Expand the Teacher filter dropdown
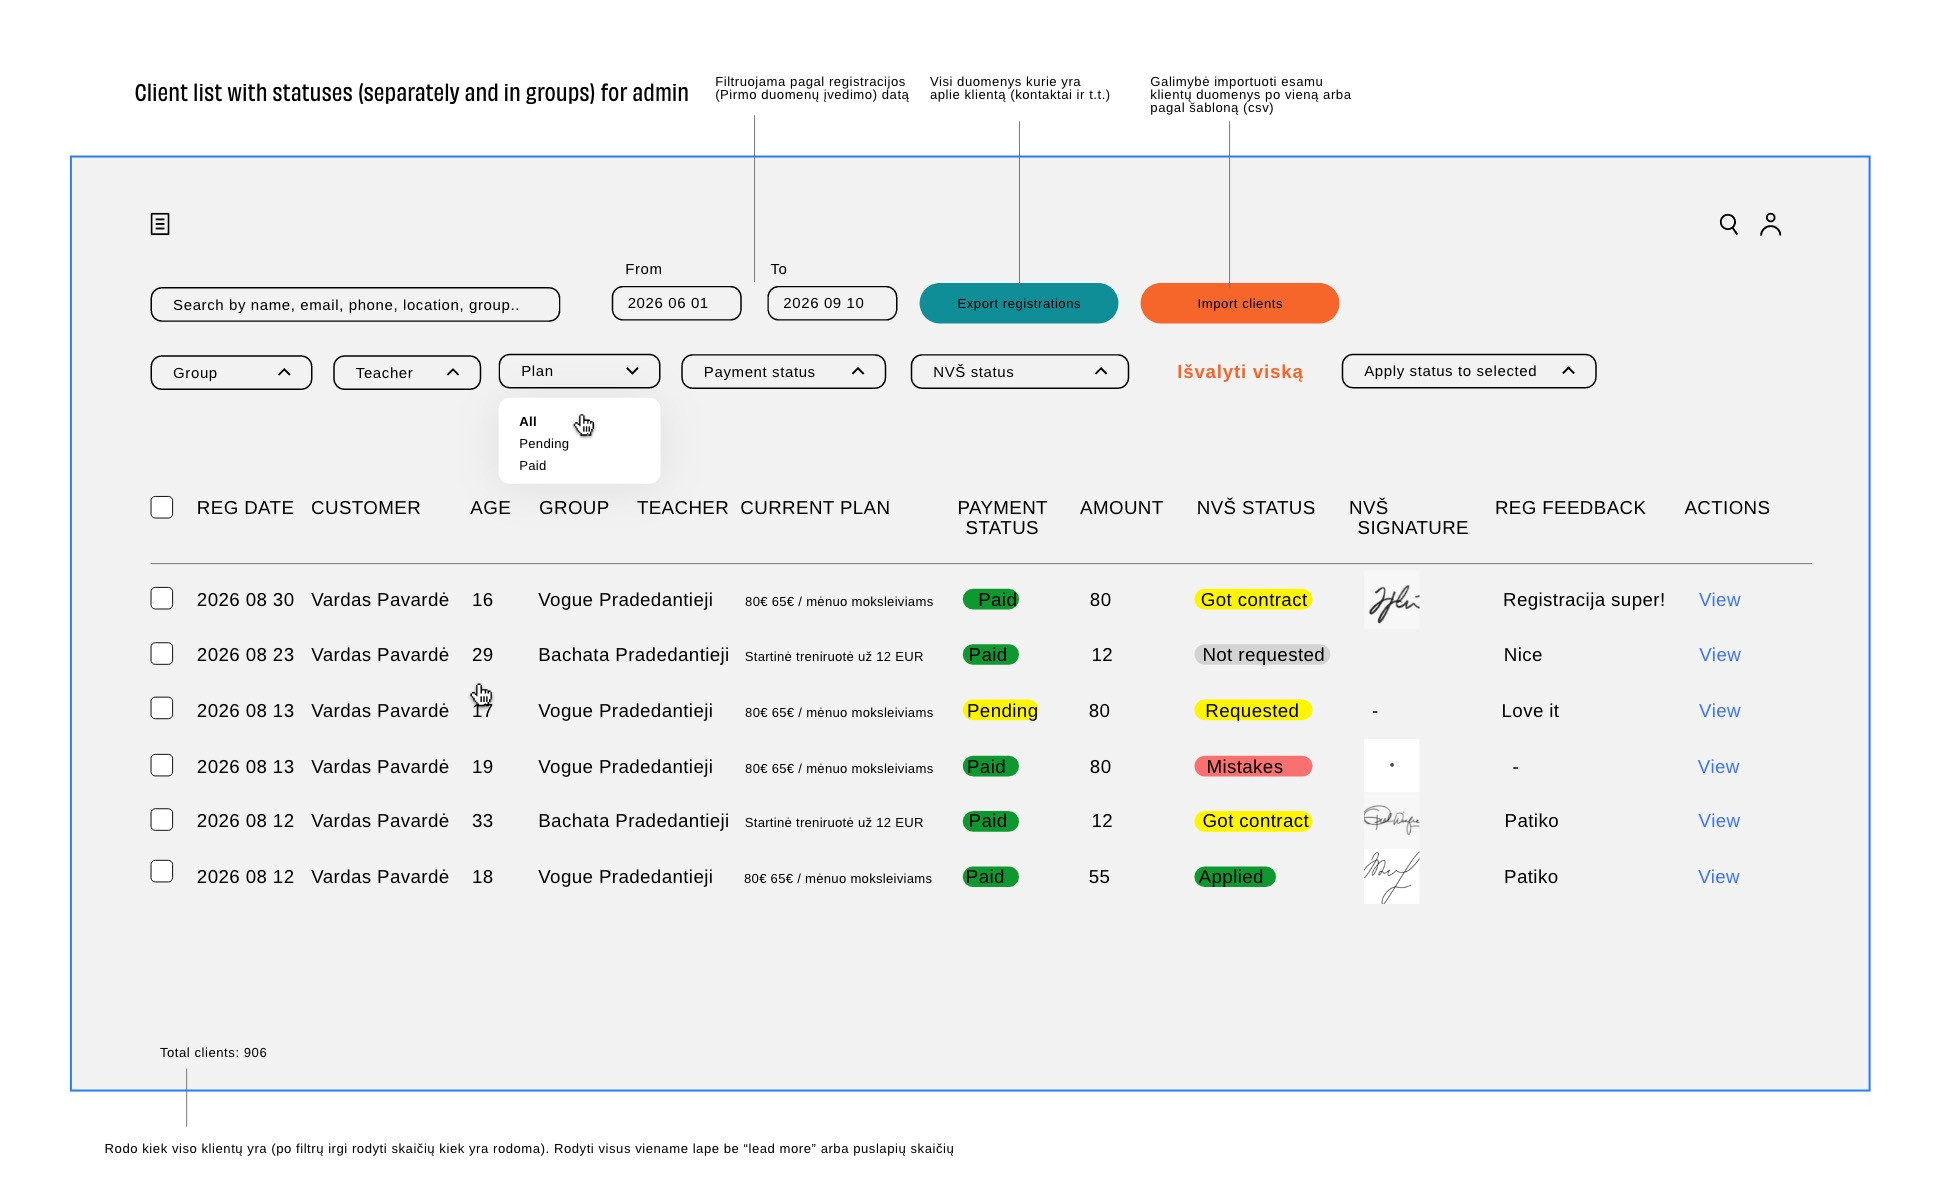The width and height of the screenshot is (1944, 1194). [x=407, y=372]
